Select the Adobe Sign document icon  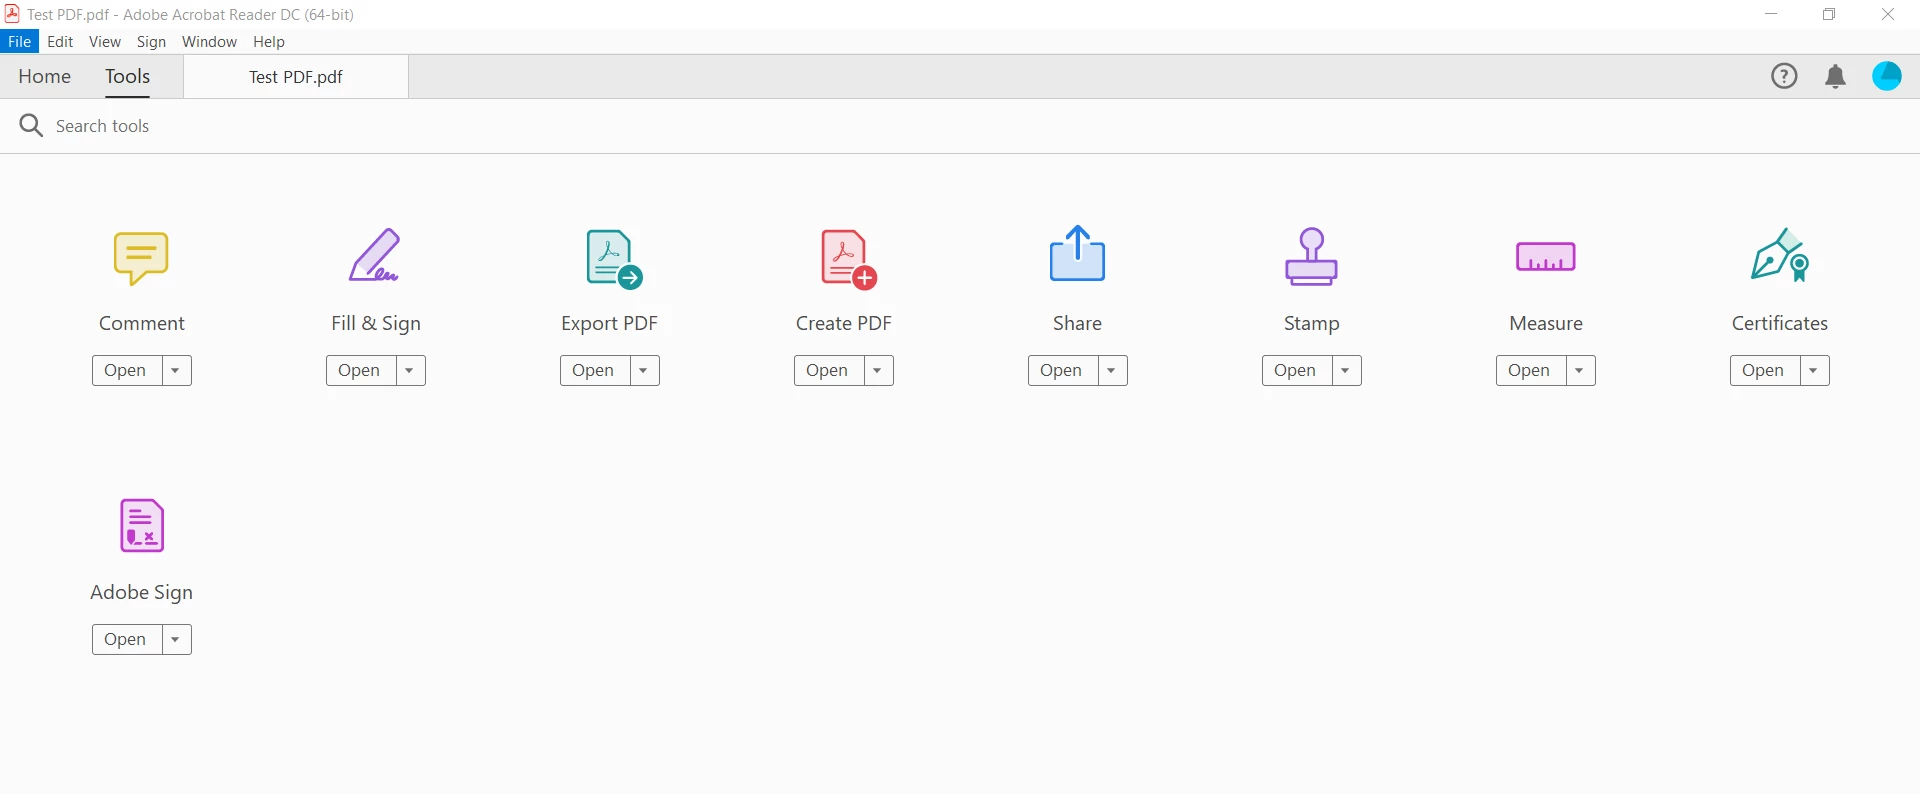[141, 525]
